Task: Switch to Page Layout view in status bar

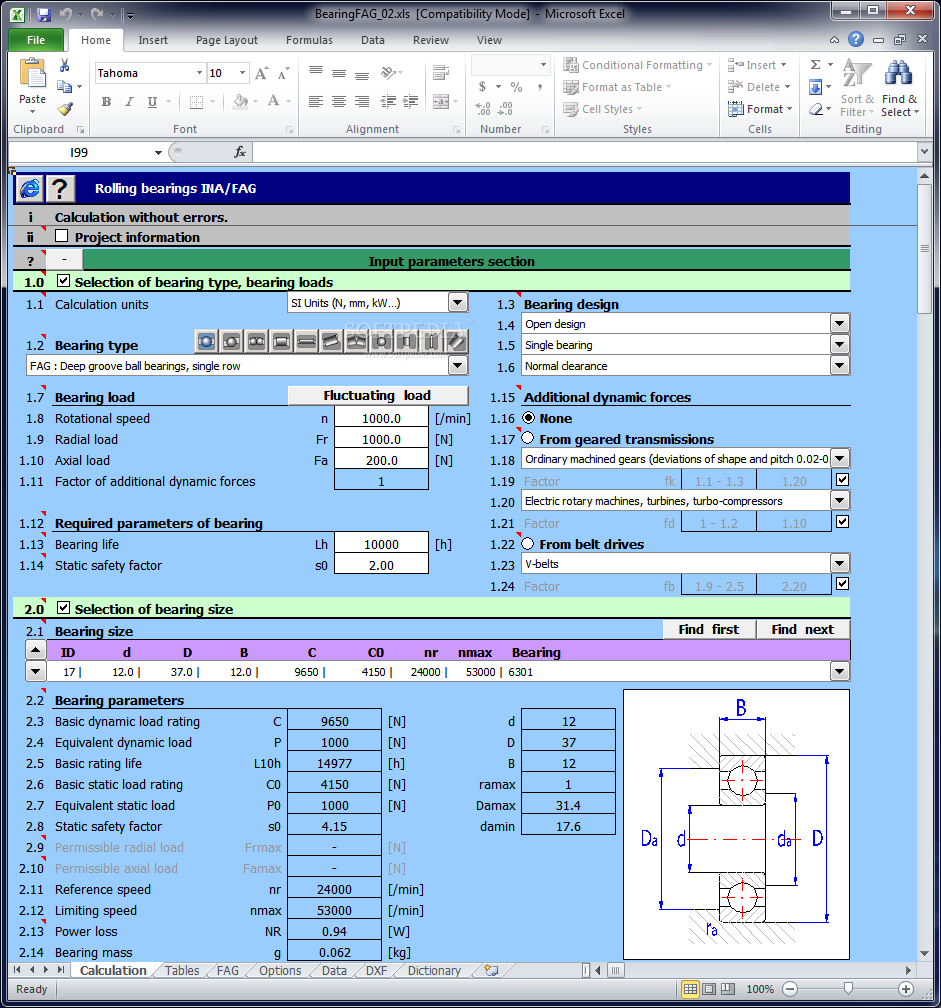Action: pyautogui.click(x=709, y=989)
